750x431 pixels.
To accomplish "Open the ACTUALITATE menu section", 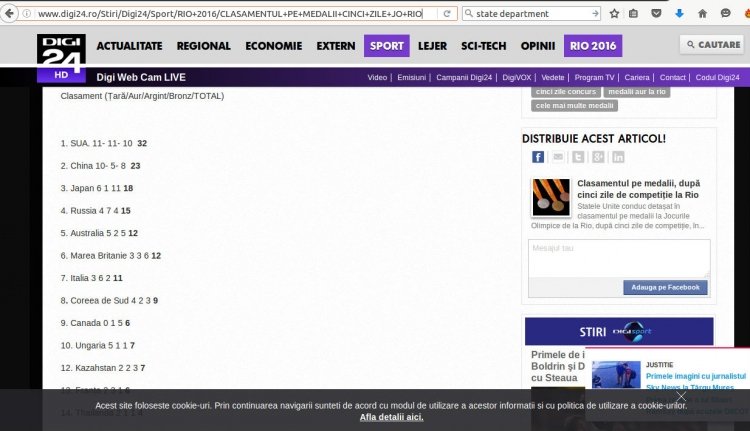I will tap(129, 46).
